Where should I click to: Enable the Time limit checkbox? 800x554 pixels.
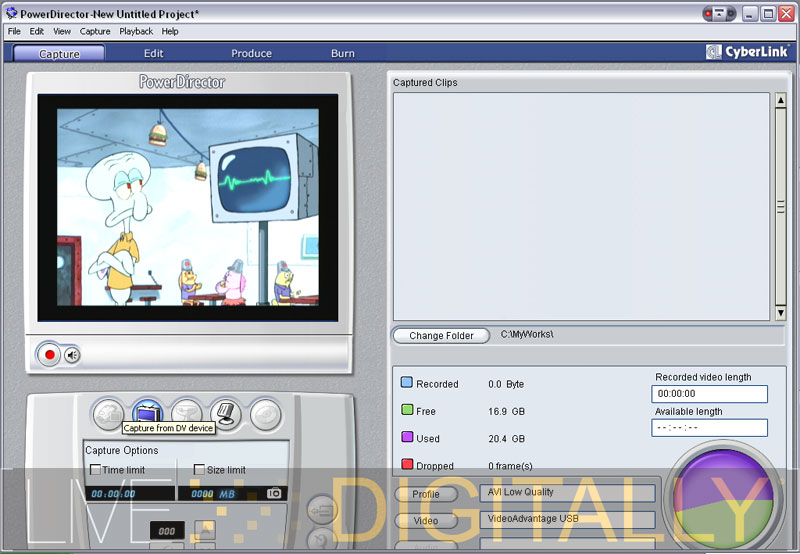[x=95, y=470]
